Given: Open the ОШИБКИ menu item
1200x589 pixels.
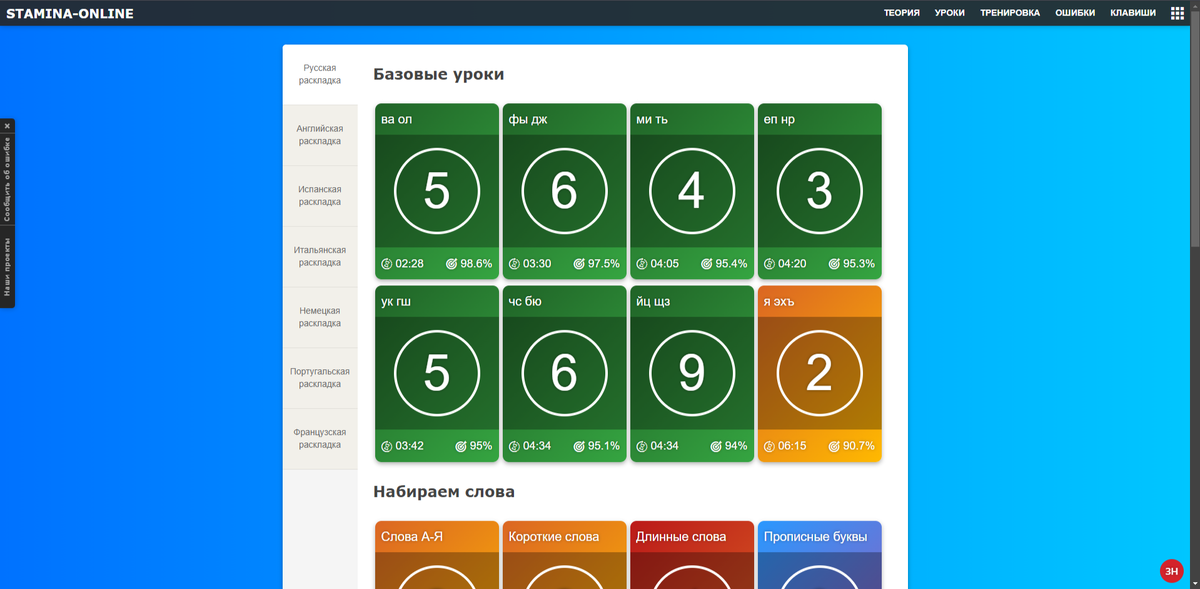Looking at the screenshot, I should point(1075,13).
